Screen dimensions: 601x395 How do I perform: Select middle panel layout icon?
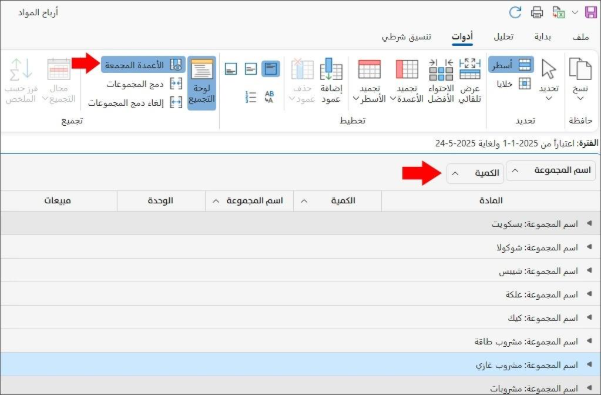pyautogui.click(x=251, y=69)
